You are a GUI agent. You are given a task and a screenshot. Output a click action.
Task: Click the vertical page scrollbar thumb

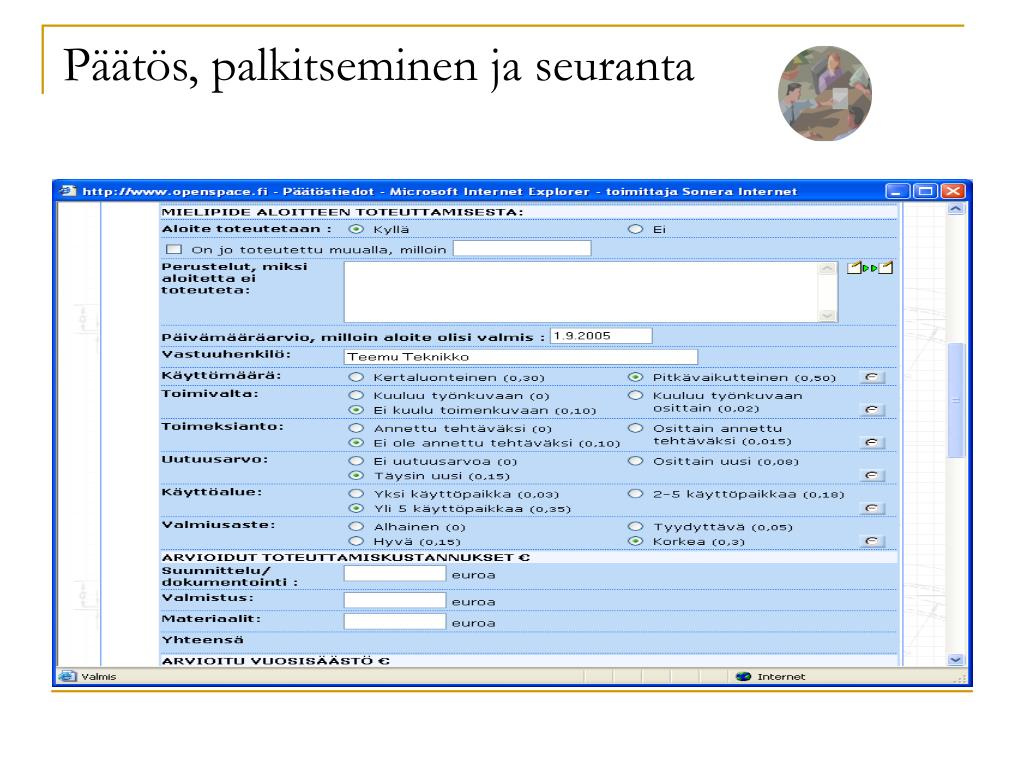(955, 400)
